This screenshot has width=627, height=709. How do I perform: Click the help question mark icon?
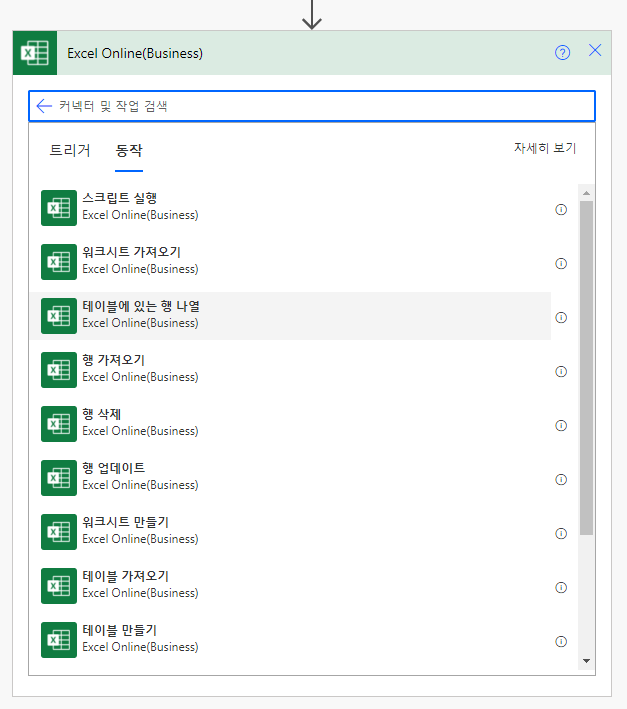tap(562, 53)
